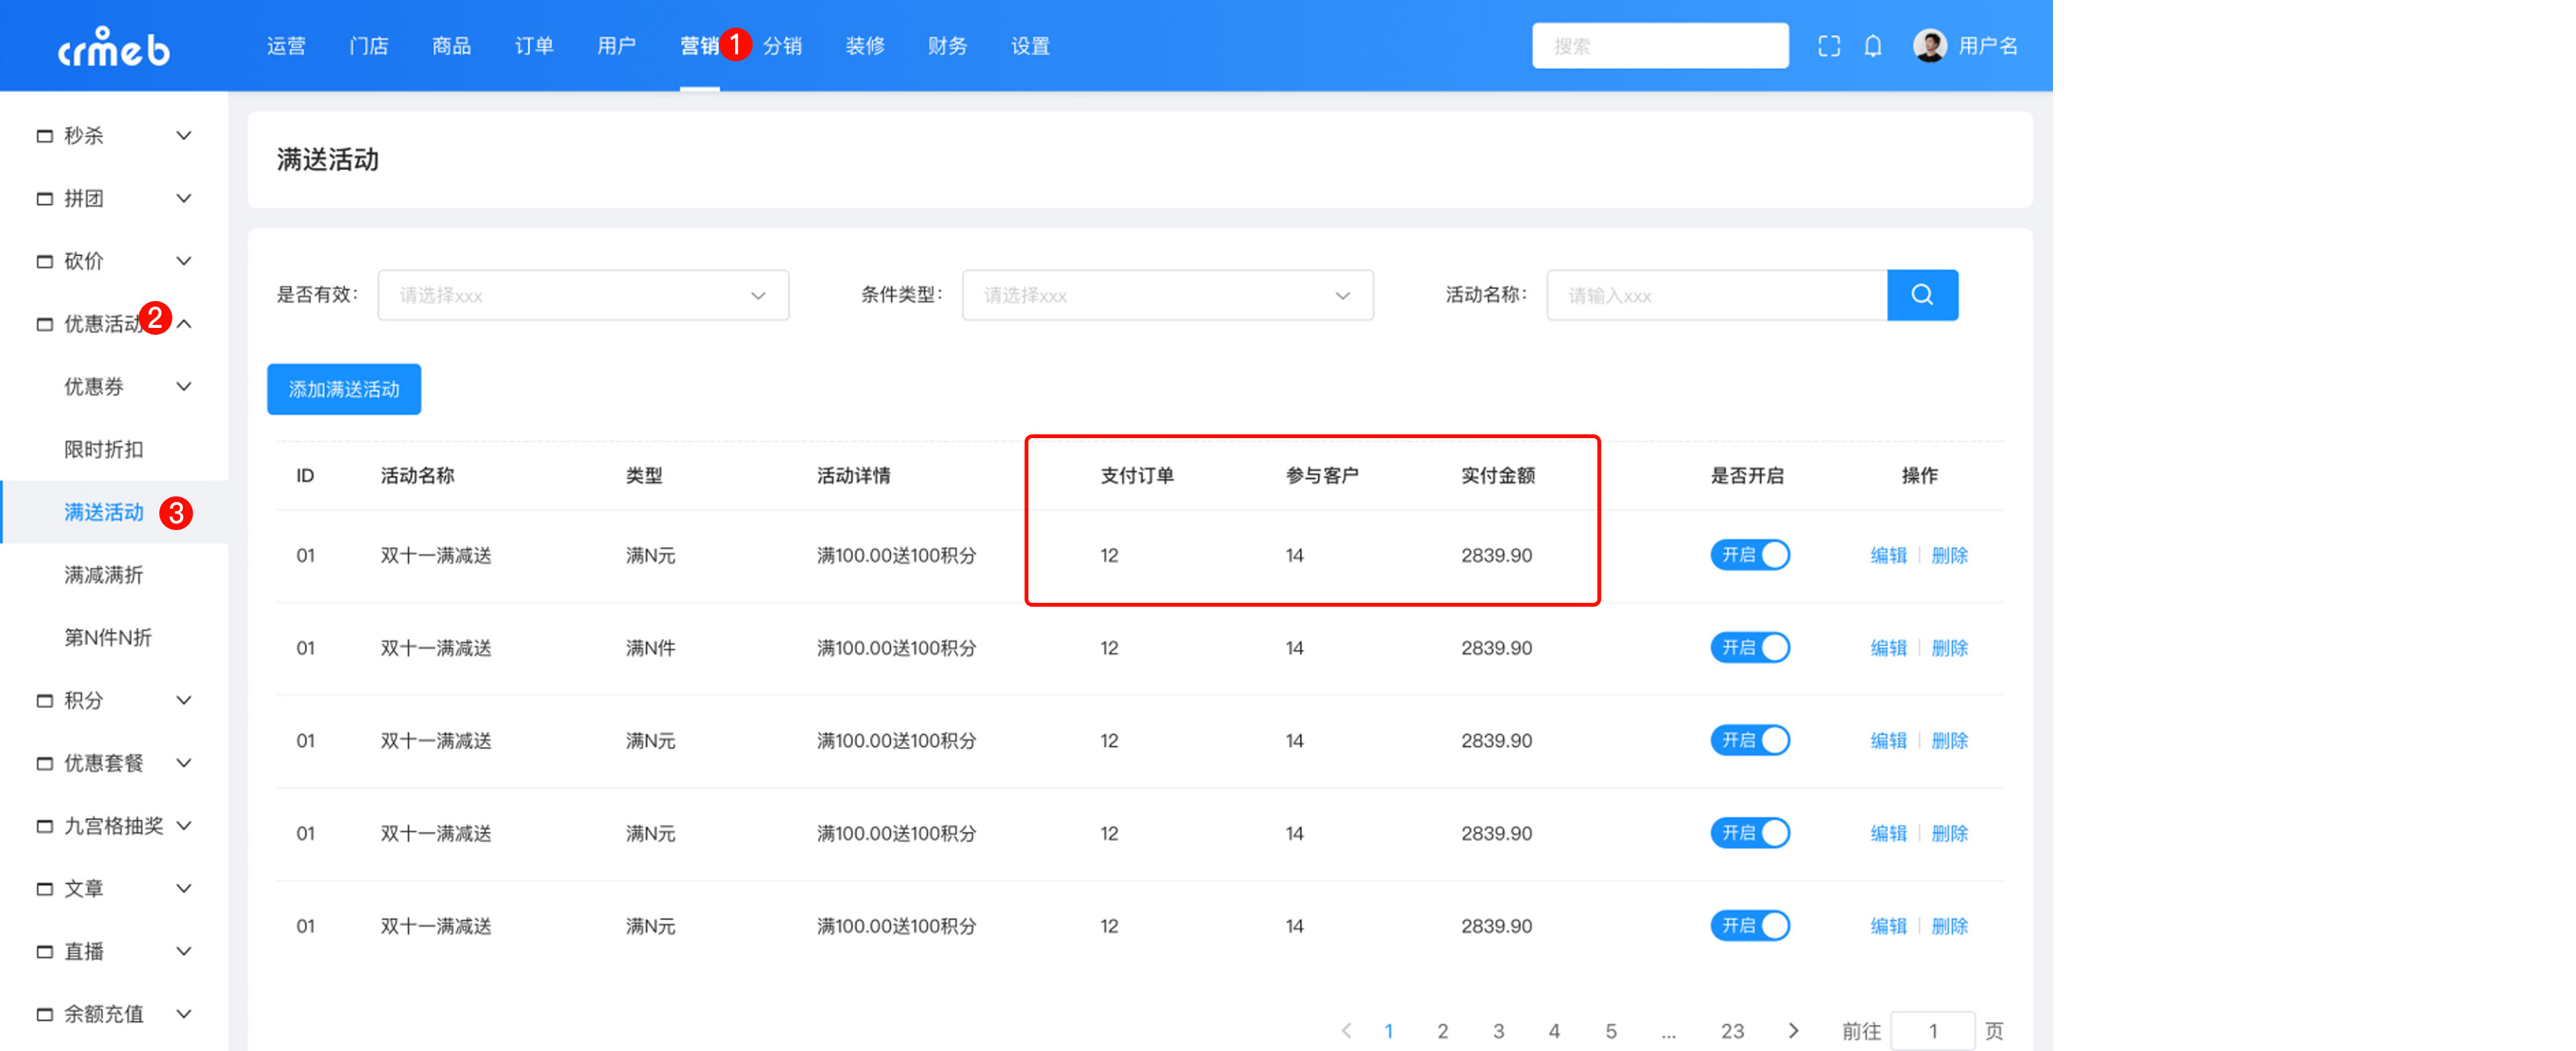Select 限时折扣 in sidebar
This screenshot has height=1051, width=2576.
pos(104,450)
